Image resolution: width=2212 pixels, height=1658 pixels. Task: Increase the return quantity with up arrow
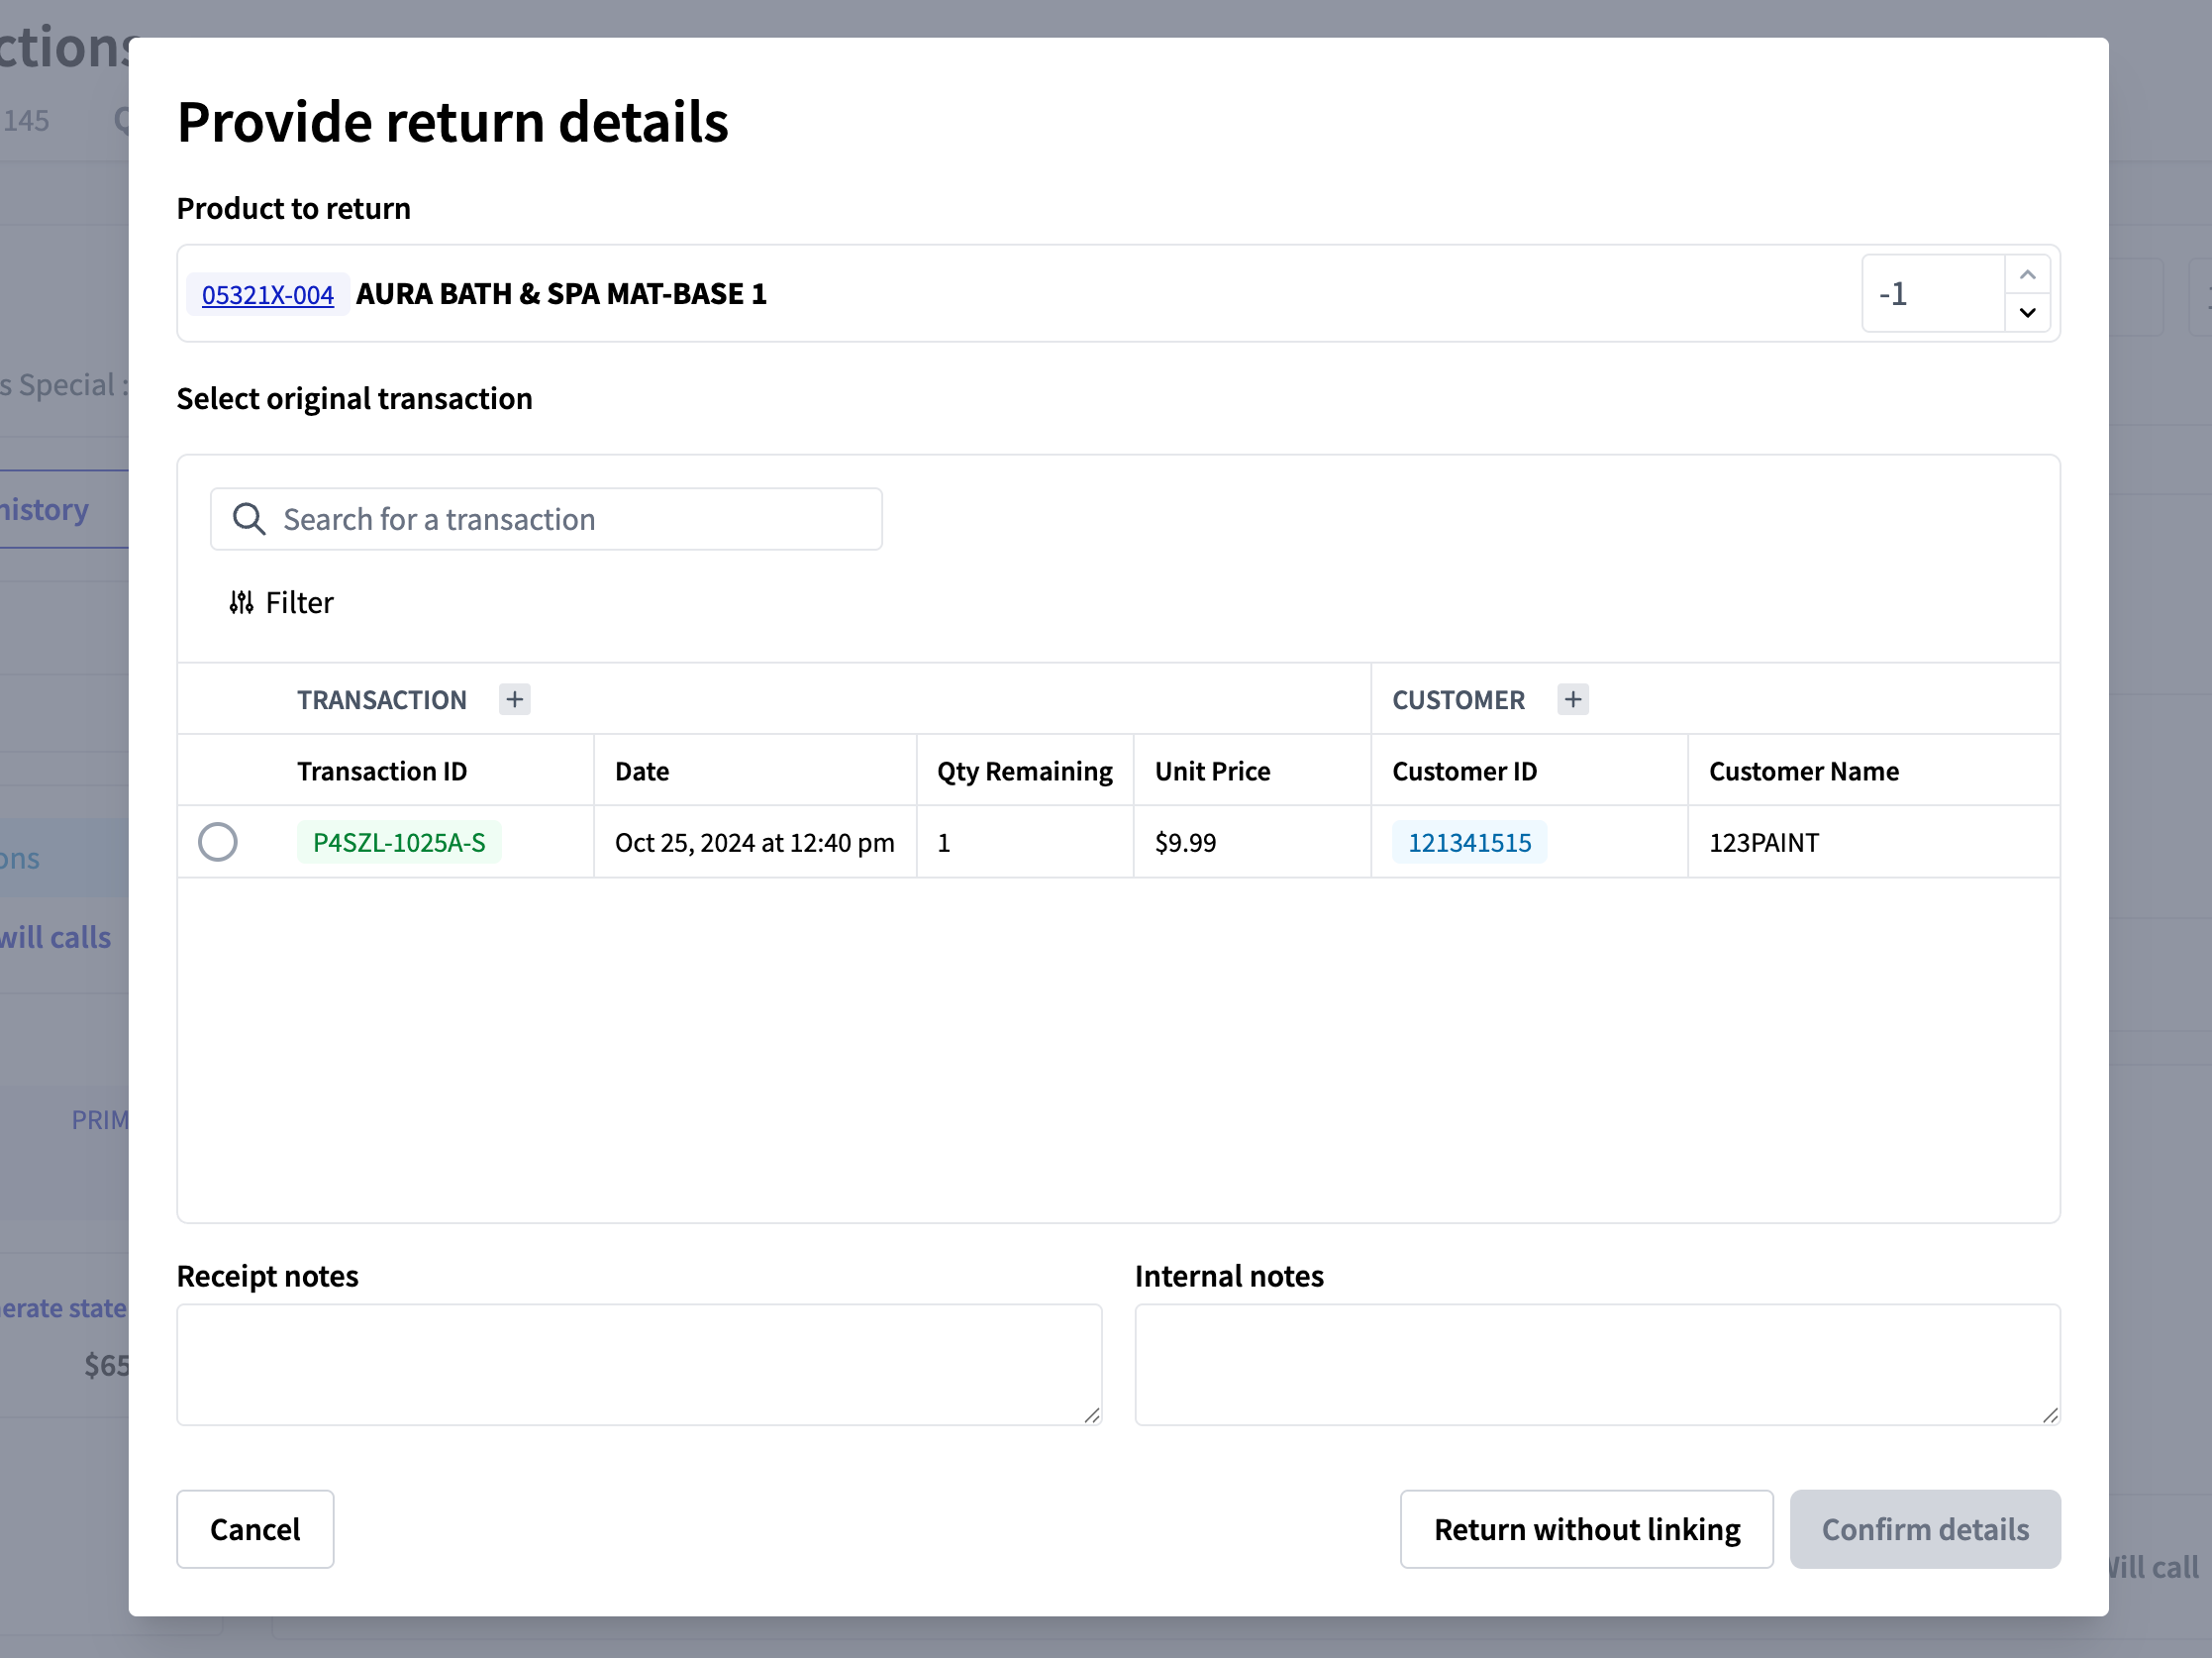[2027, 275]
